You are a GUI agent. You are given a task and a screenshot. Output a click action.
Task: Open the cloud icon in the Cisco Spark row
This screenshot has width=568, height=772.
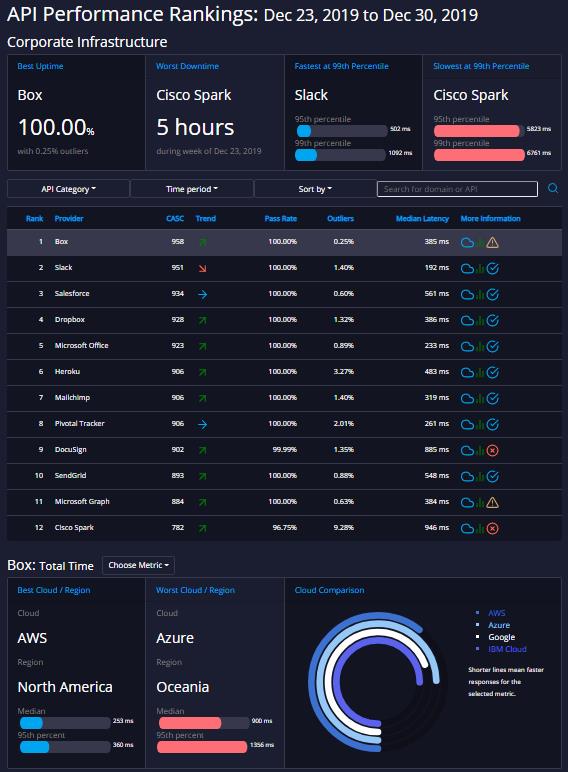(467, 528)
